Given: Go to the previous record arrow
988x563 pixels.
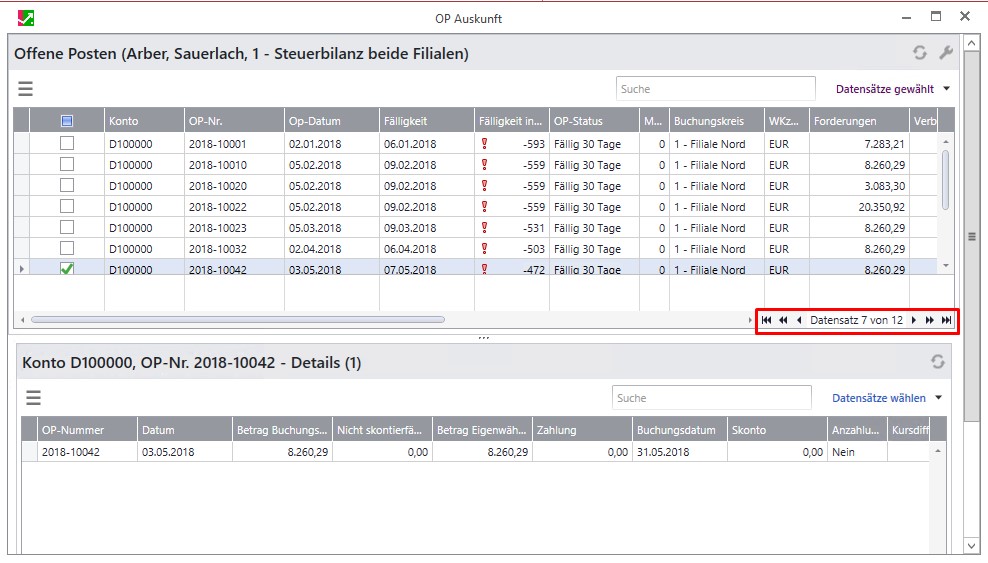Looking at the screenshot, I should pyautogui.click(x=799, y=321).
